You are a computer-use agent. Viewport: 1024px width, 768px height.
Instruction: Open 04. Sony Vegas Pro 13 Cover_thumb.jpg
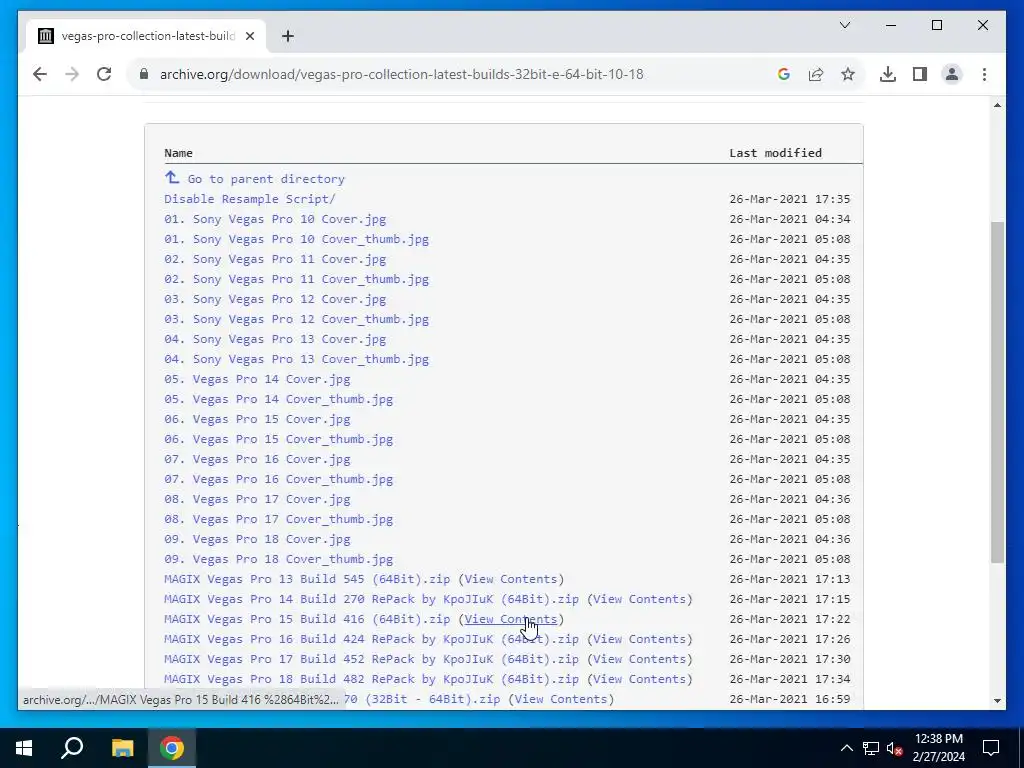pos(296,359)
